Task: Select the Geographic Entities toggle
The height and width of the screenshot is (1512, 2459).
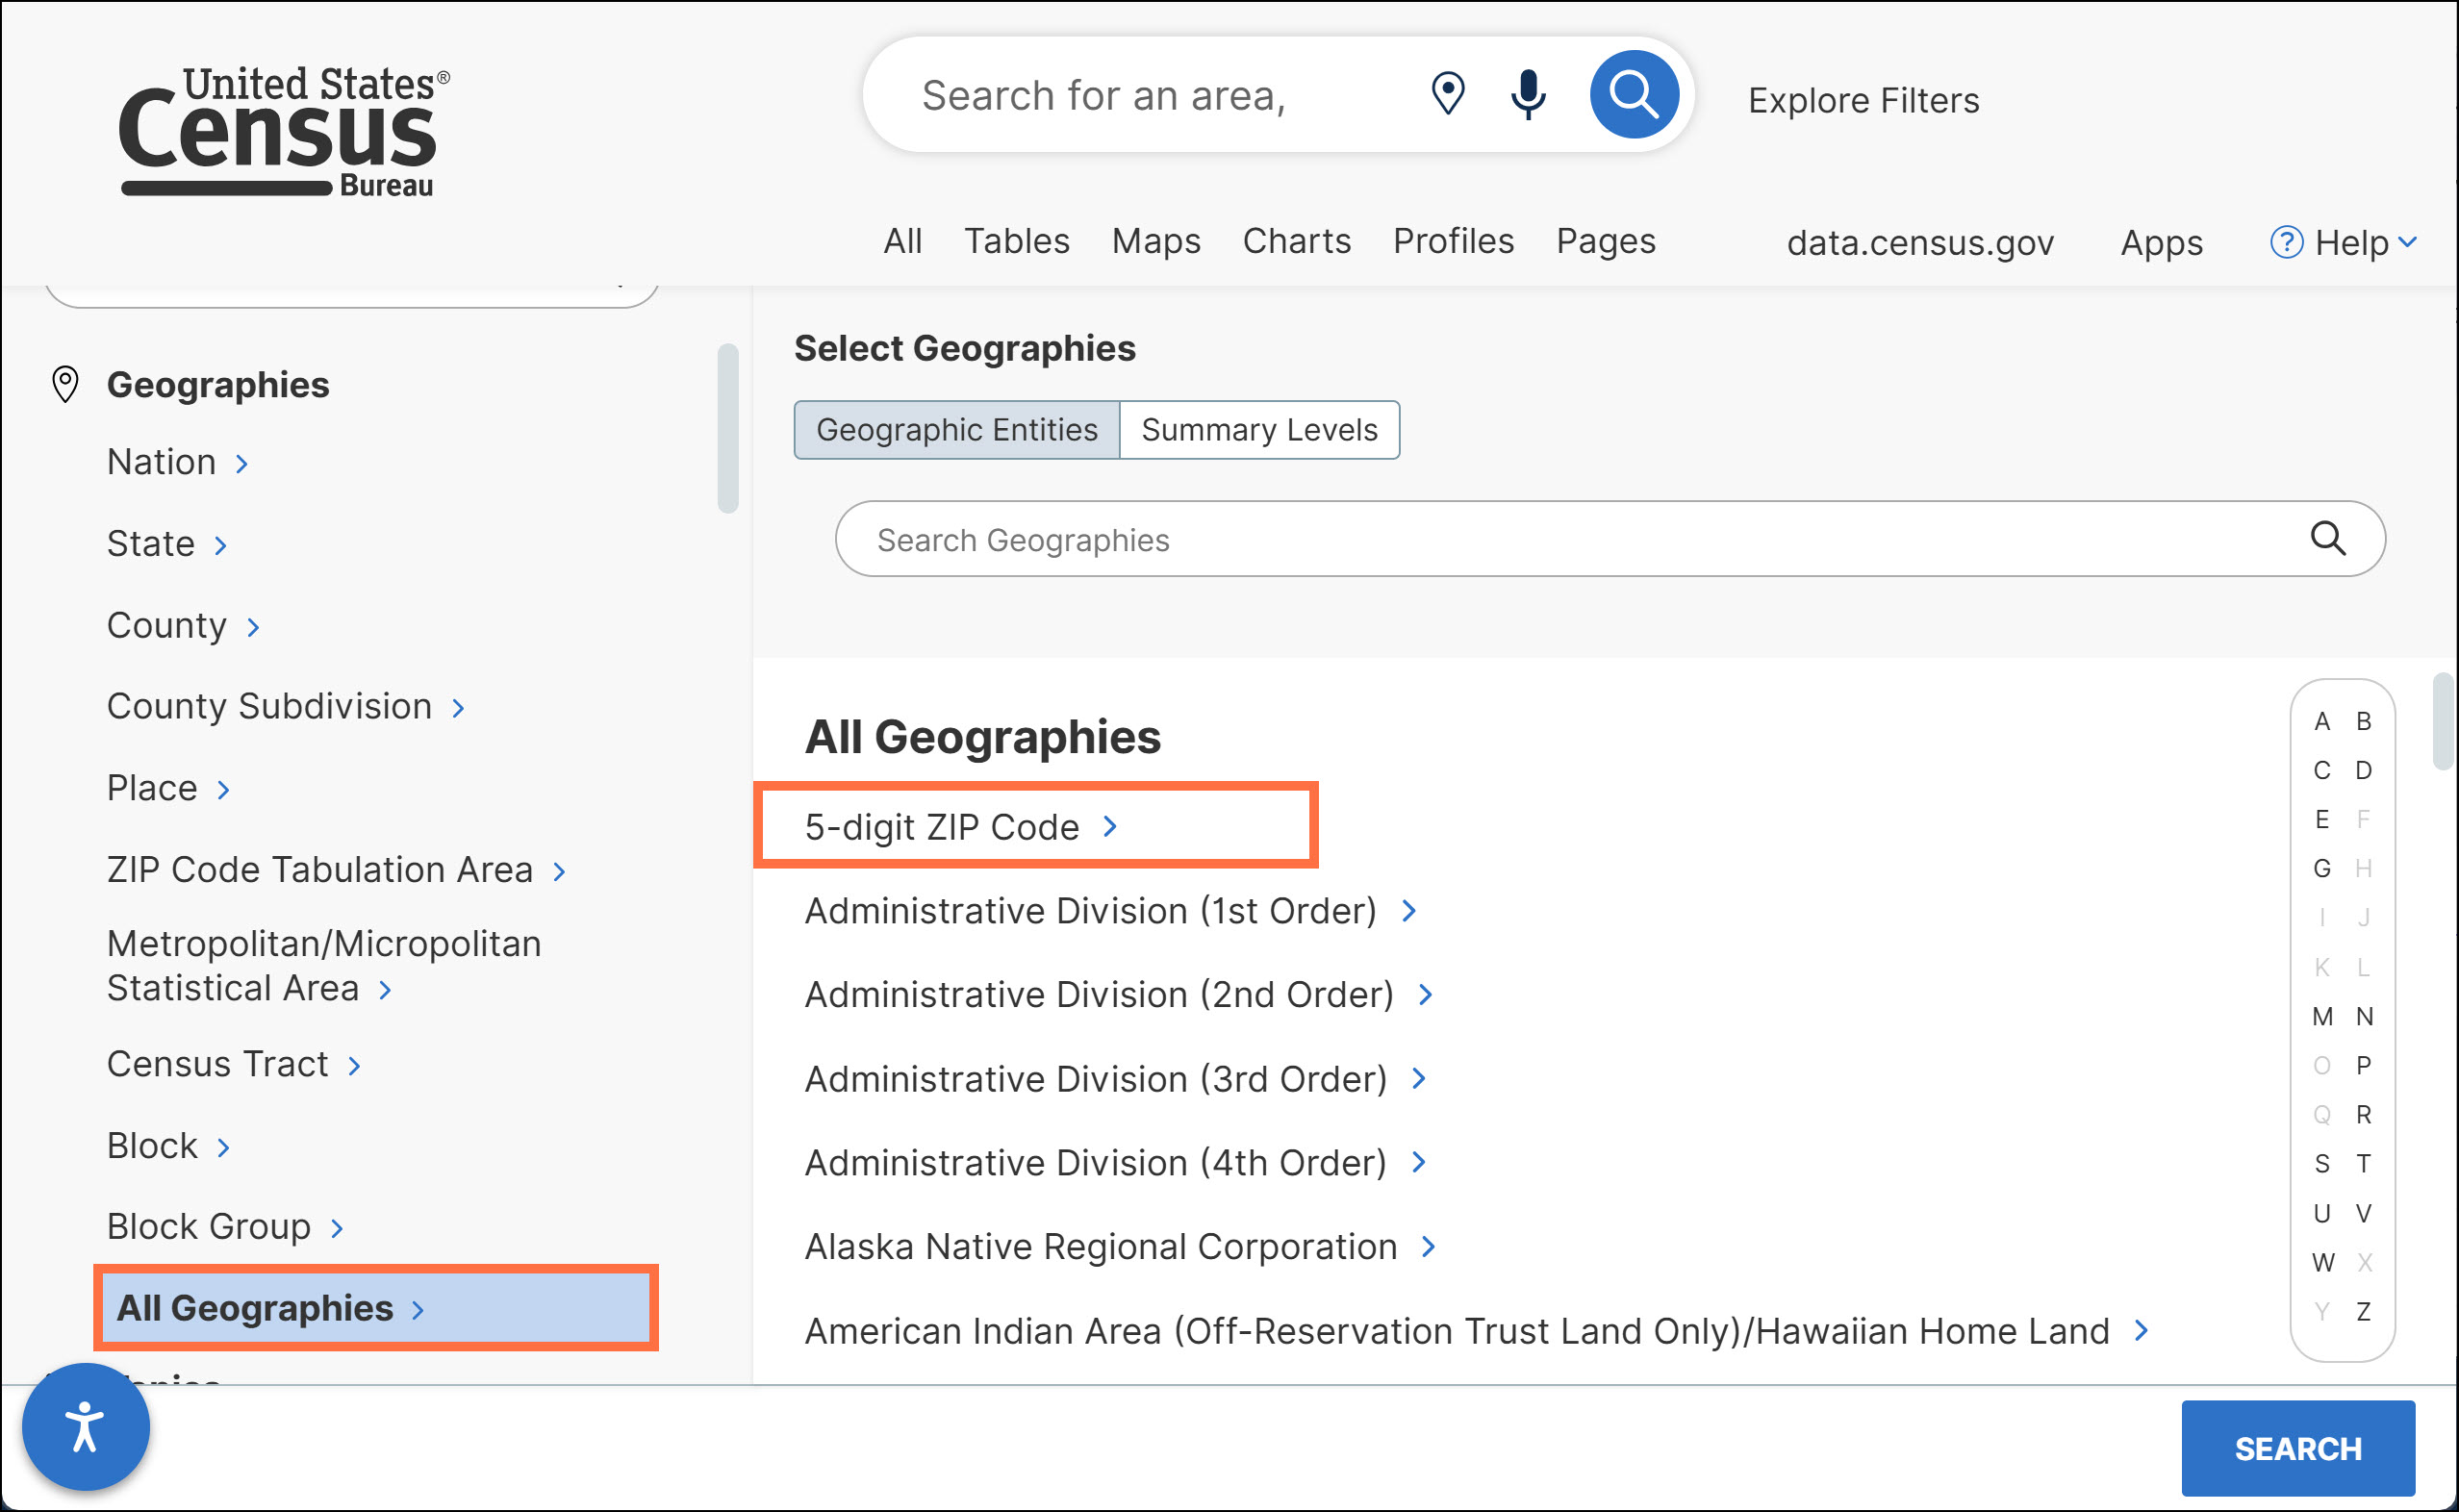Action: pyautogui.click(x=956, y=430)
